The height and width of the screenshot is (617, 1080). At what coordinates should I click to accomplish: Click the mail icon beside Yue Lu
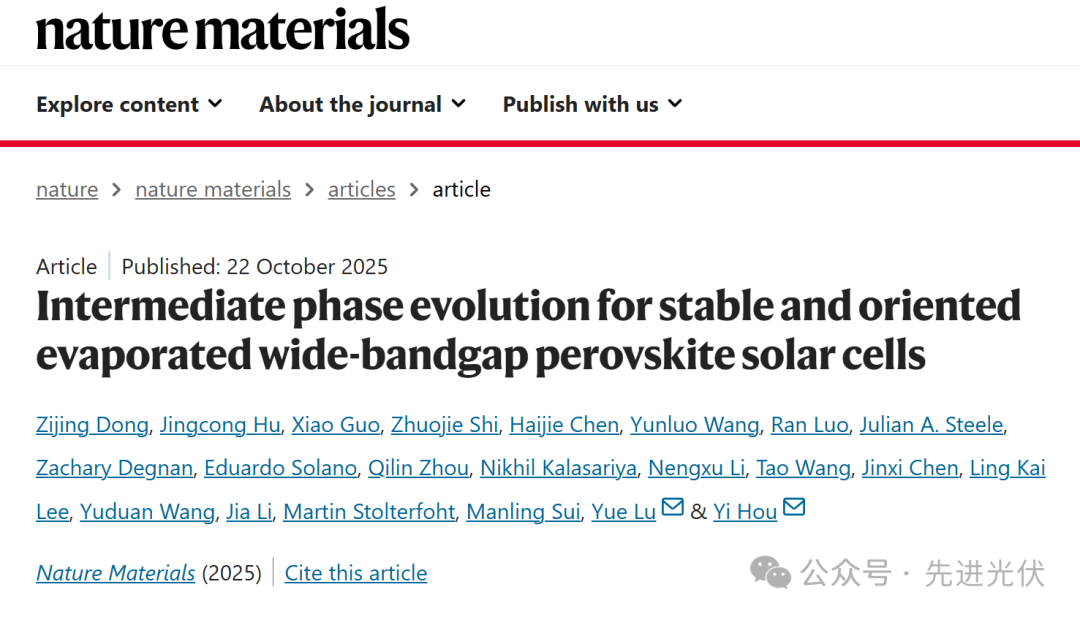(x=673, y=508)
